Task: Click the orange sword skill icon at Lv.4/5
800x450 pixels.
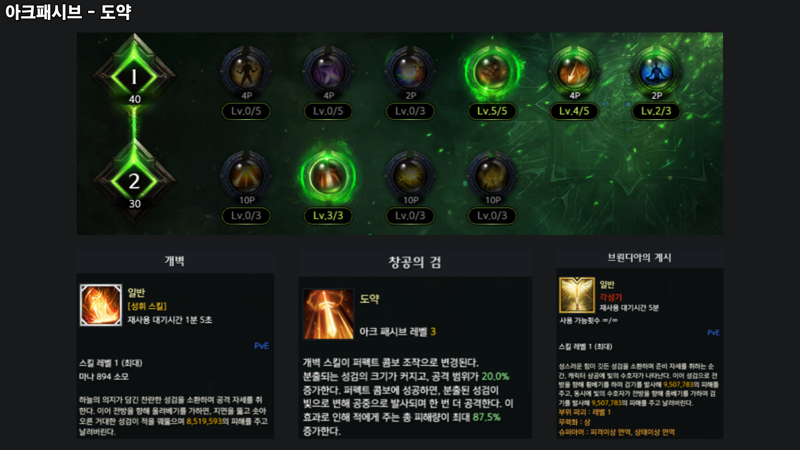Action: pos(574,71)
